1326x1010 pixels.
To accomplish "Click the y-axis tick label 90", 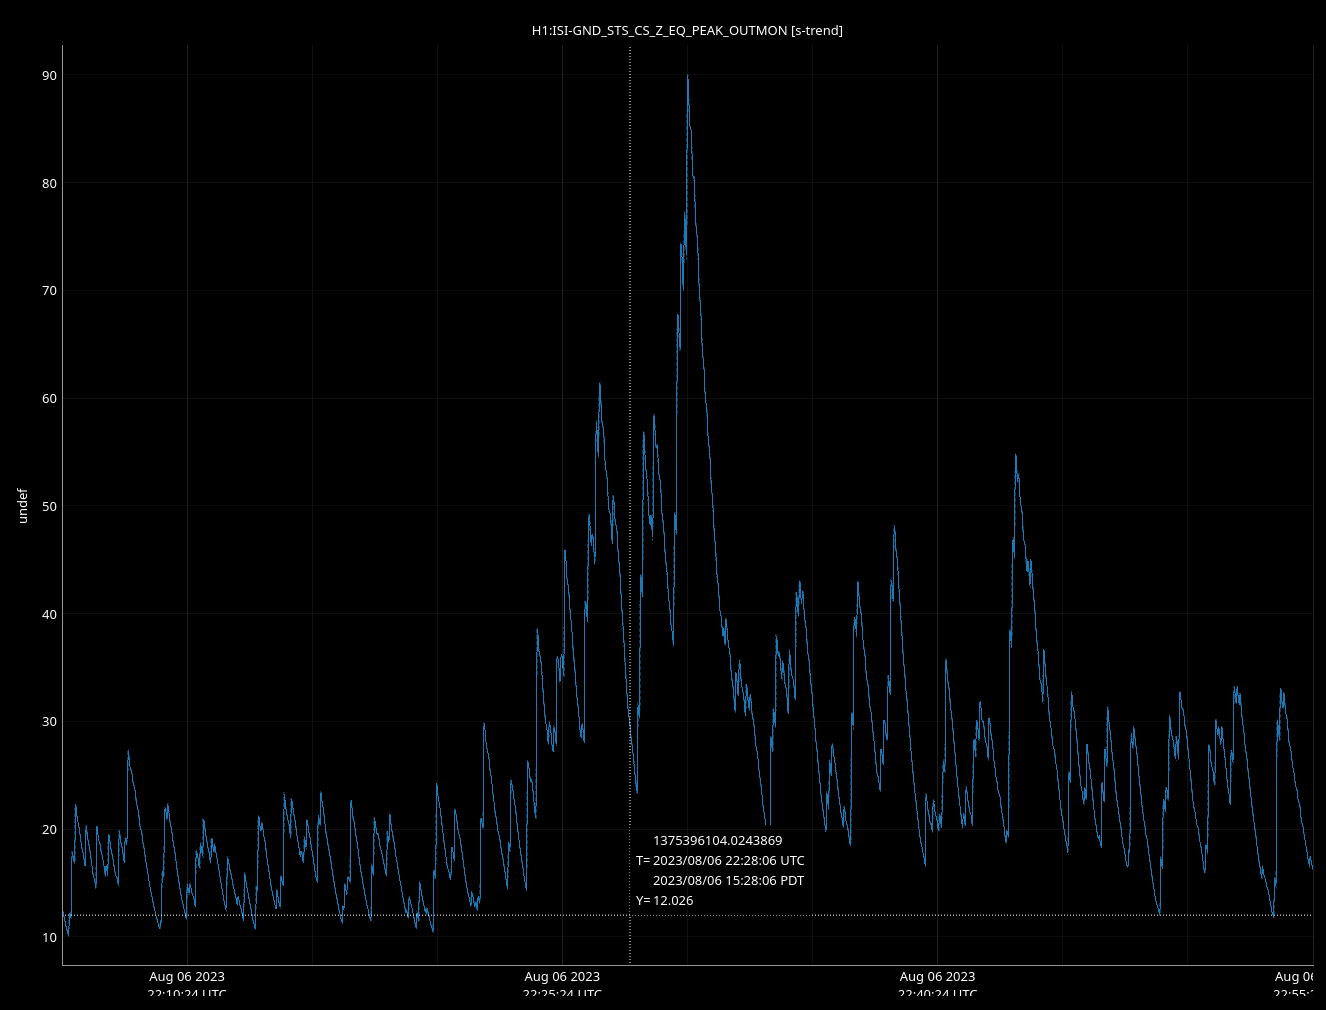I will [49, 76].
